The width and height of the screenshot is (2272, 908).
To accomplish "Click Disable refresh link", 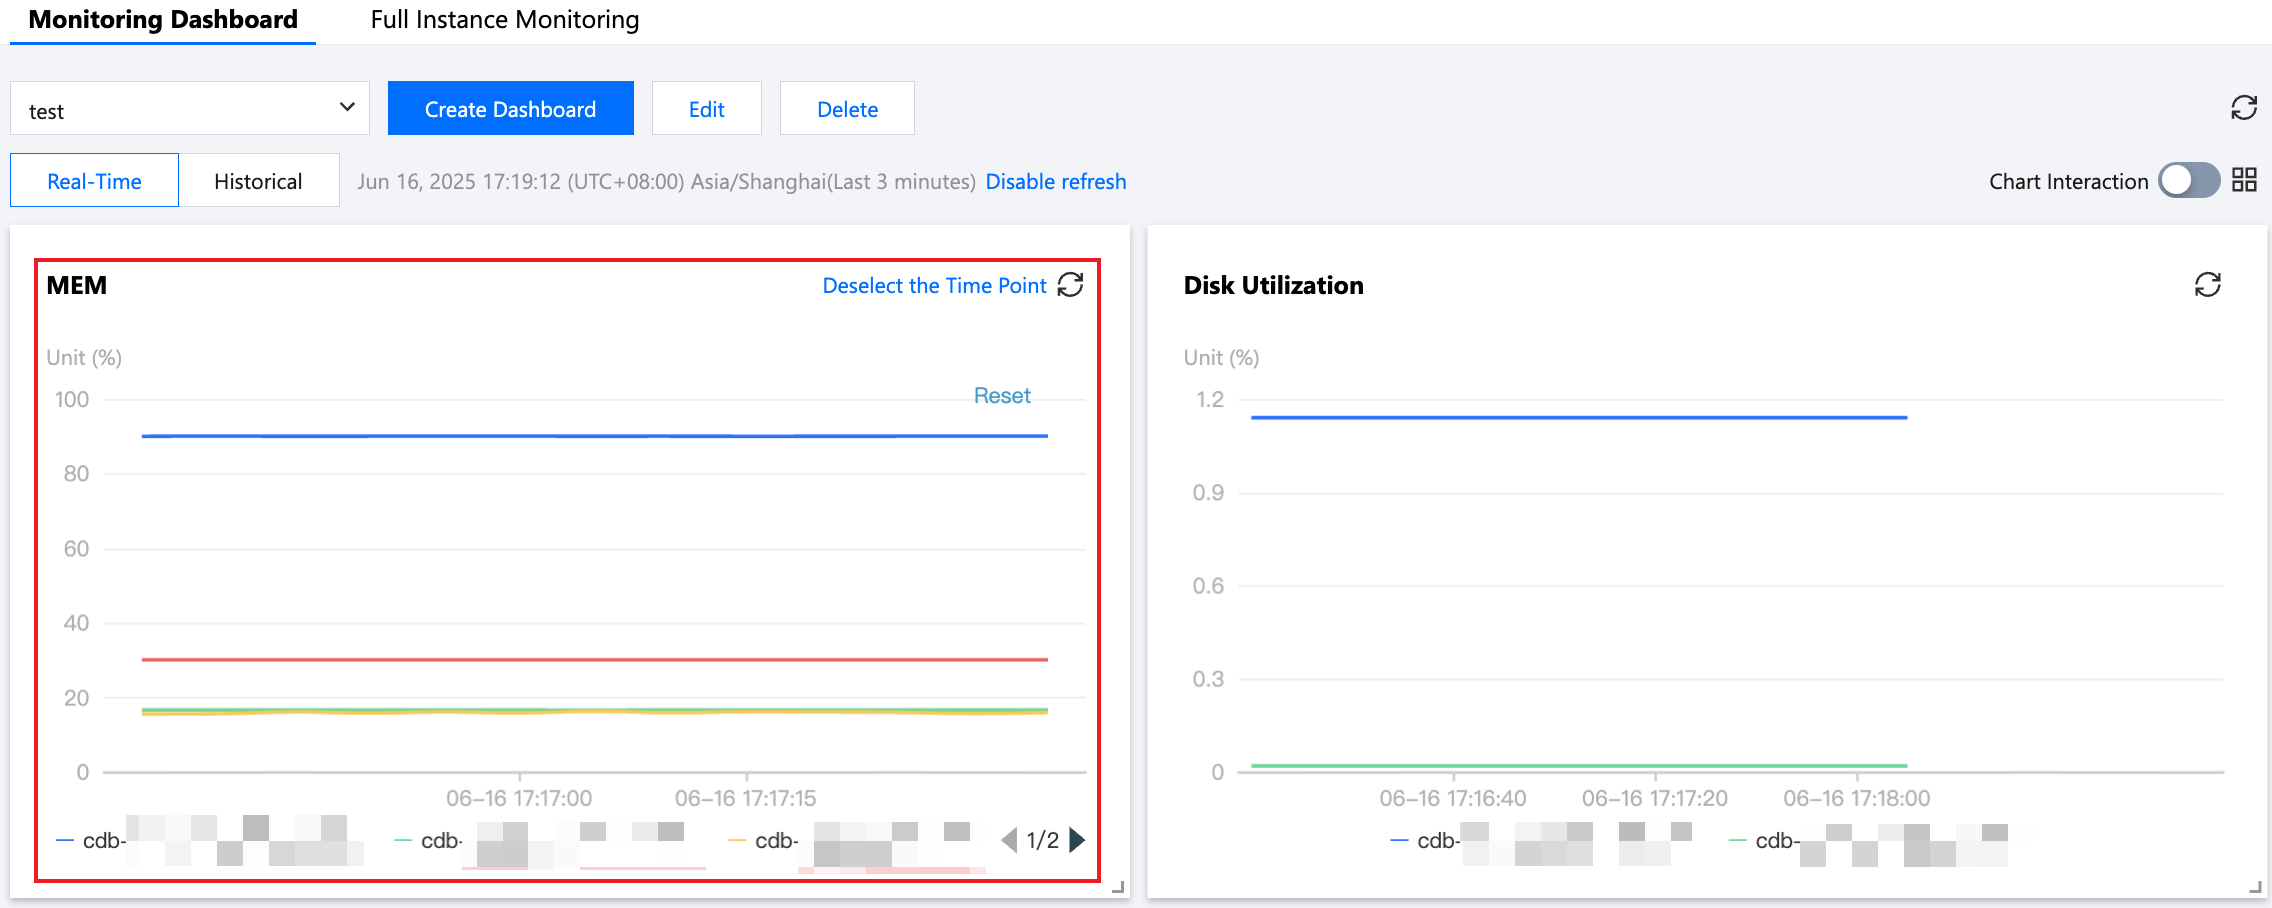I will click(x=1056, y=181).
